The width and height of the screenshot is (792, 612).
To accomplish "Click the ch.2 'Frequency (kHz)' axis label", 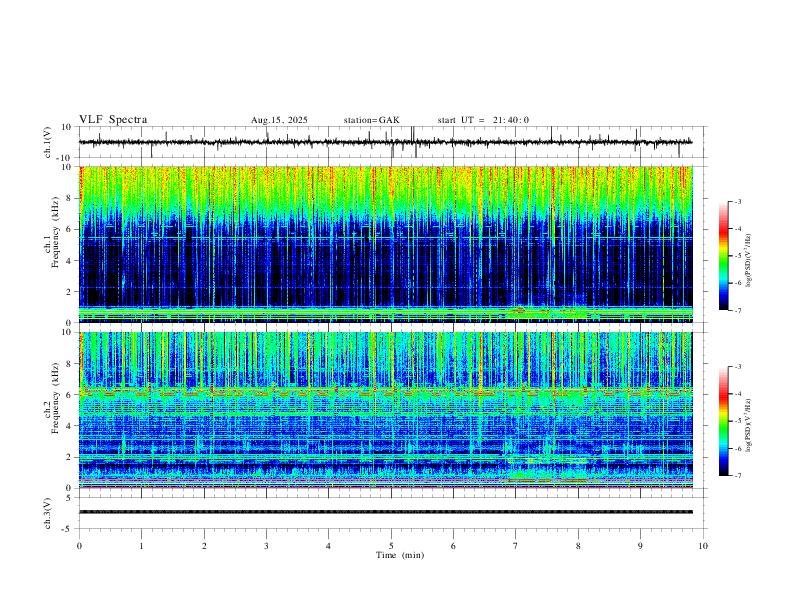I will click(56, 398).
